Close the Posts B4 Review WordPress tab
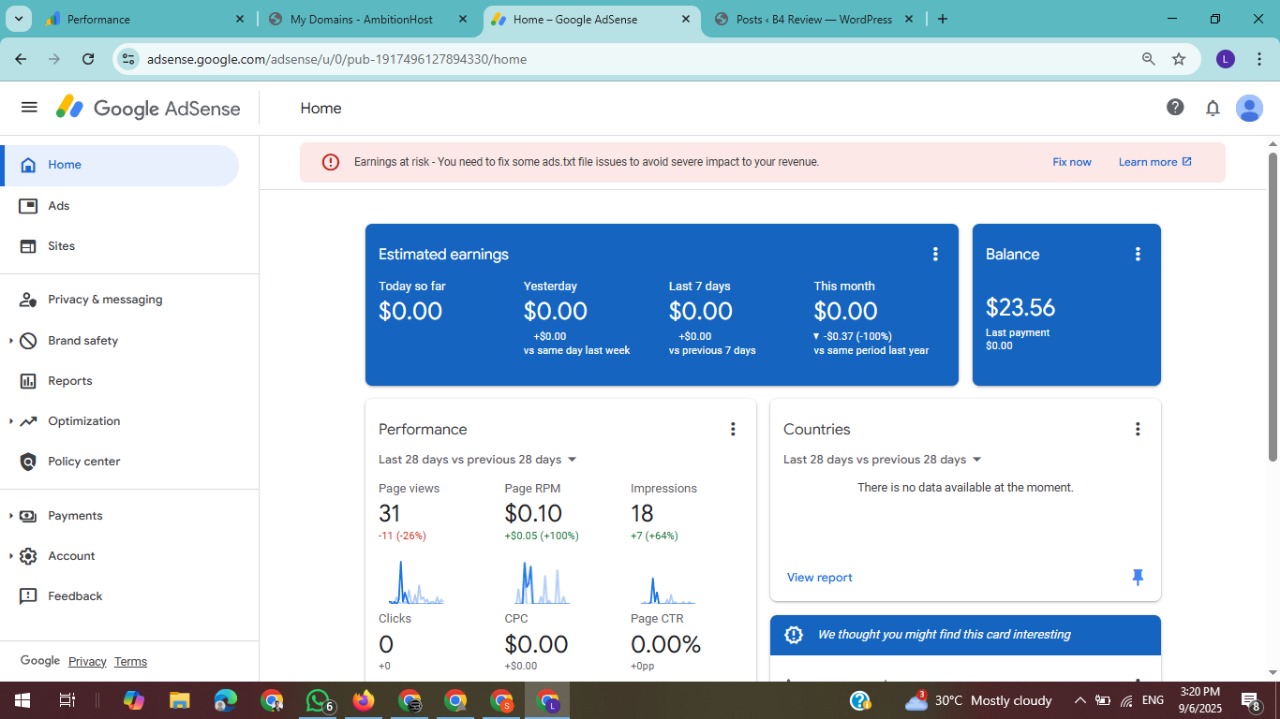This screenshot has height=719, width=1280. click(908, 19)
